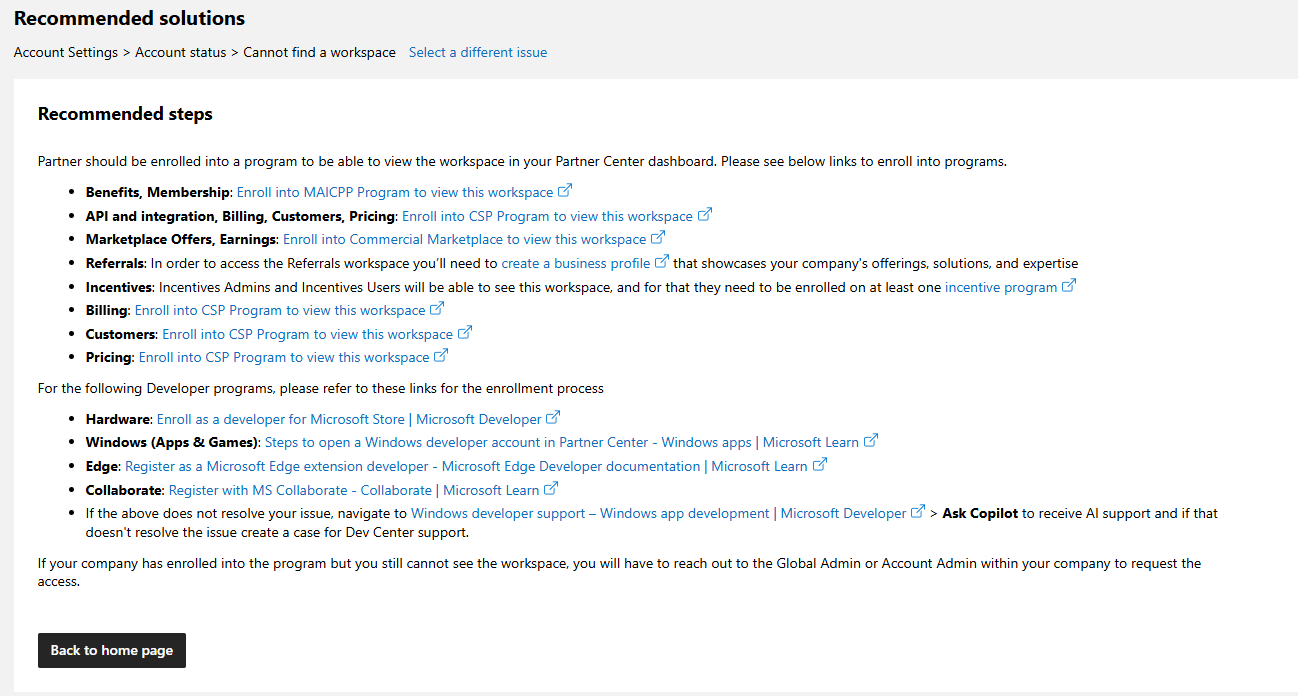Click the bold 'Benefits, Membership' label
1298x696 pixels.
(x=158, y=192)
